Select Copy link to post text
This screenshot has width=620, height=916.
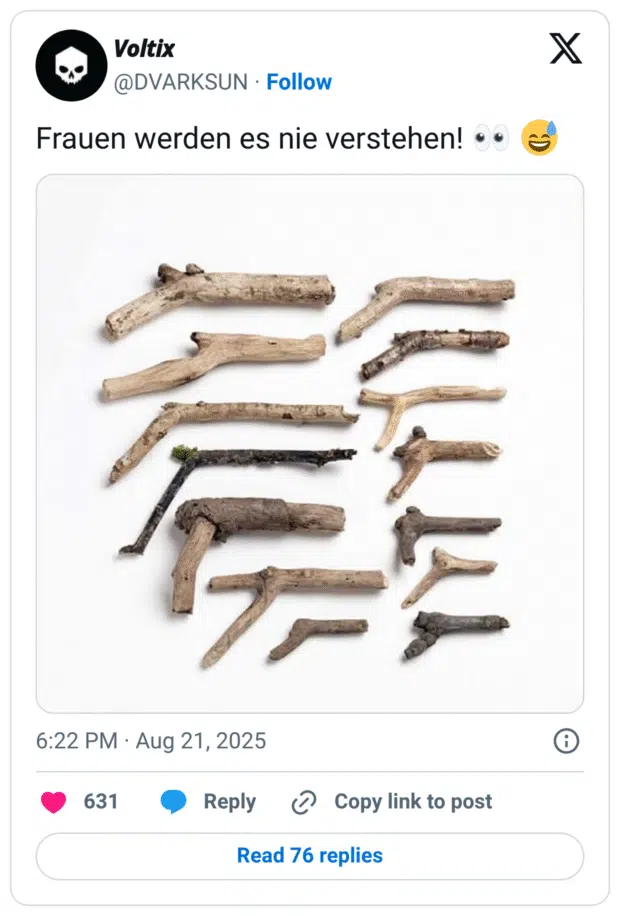pyautogui.click(x=413, y=801)
